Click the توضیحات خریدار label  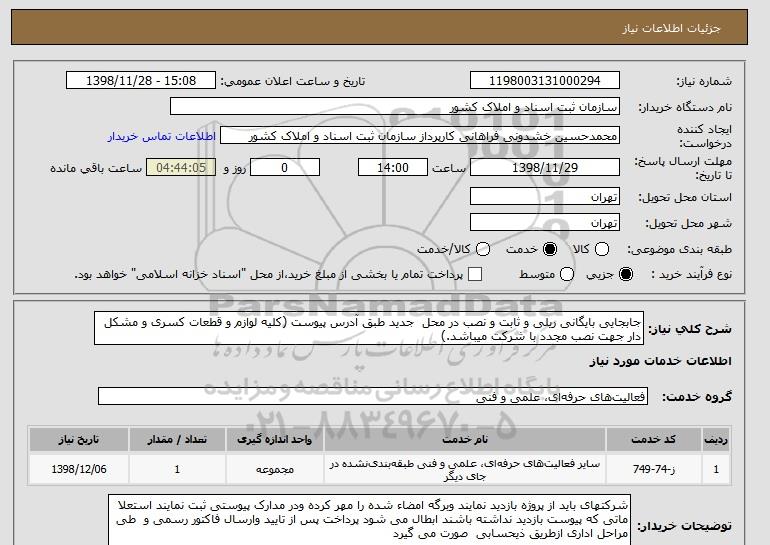click(x=684, y=526)
